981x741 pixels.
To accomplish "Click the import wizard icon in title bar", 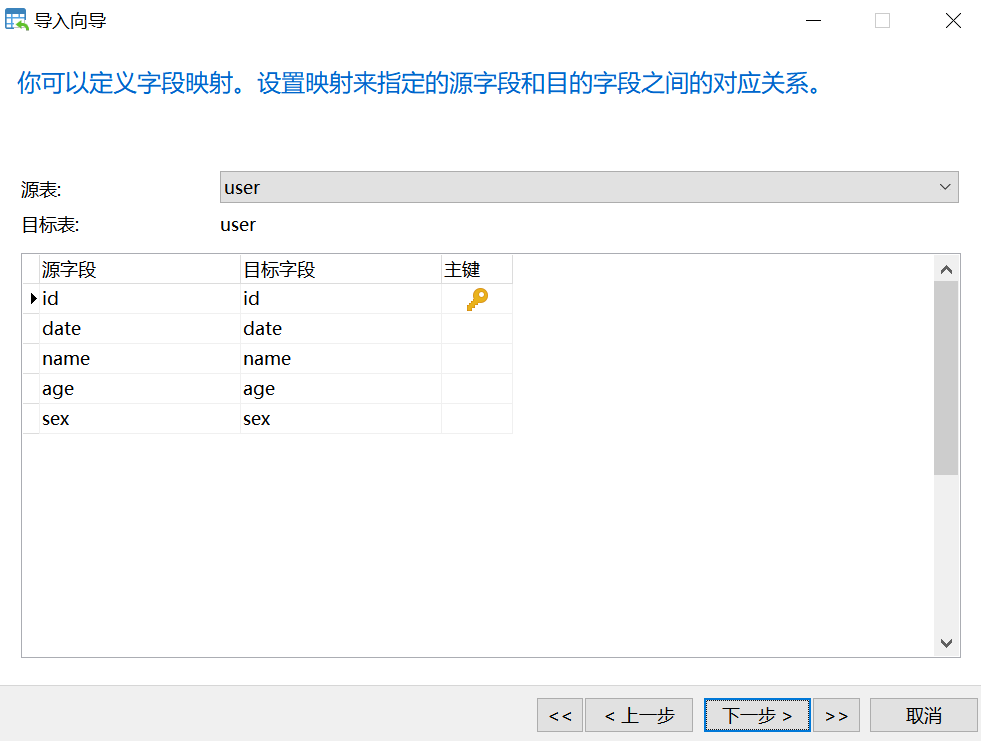I will 14,19.
